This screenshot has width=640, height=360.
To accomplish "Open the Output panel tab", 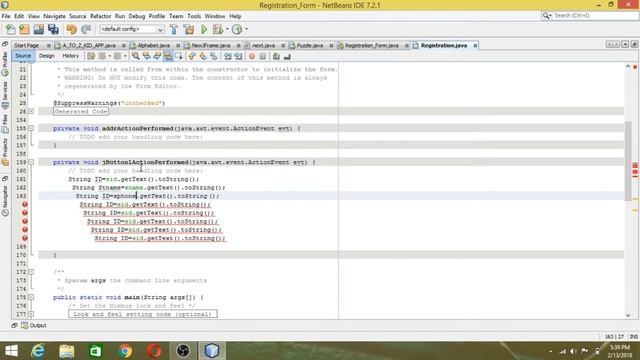I will (x=34, y=325).
